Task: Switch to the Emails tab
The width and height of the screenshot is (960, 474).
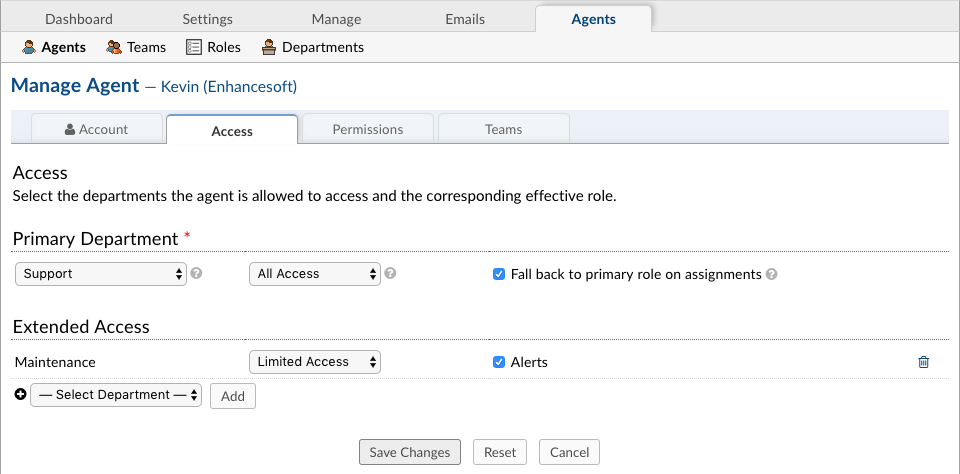Action: click(465, 19)
